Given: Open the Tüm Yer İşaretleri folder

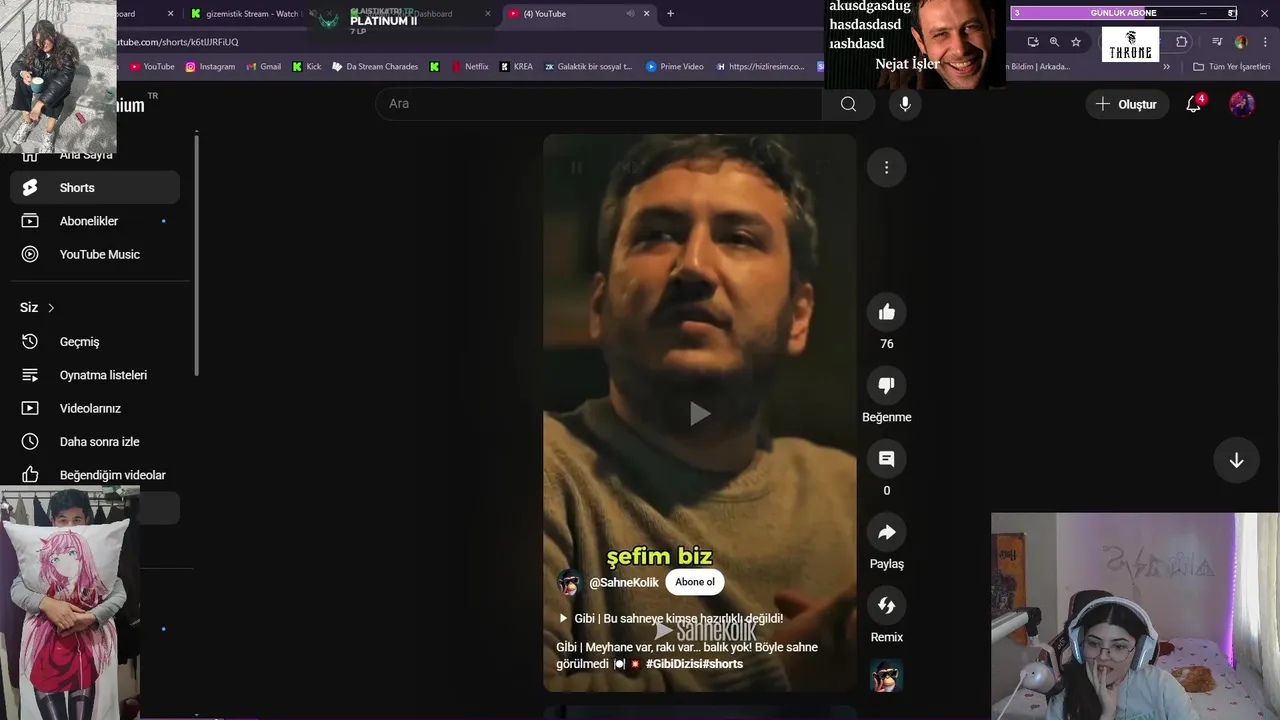Looking at the screenshot, I should tap(1231, 67).
